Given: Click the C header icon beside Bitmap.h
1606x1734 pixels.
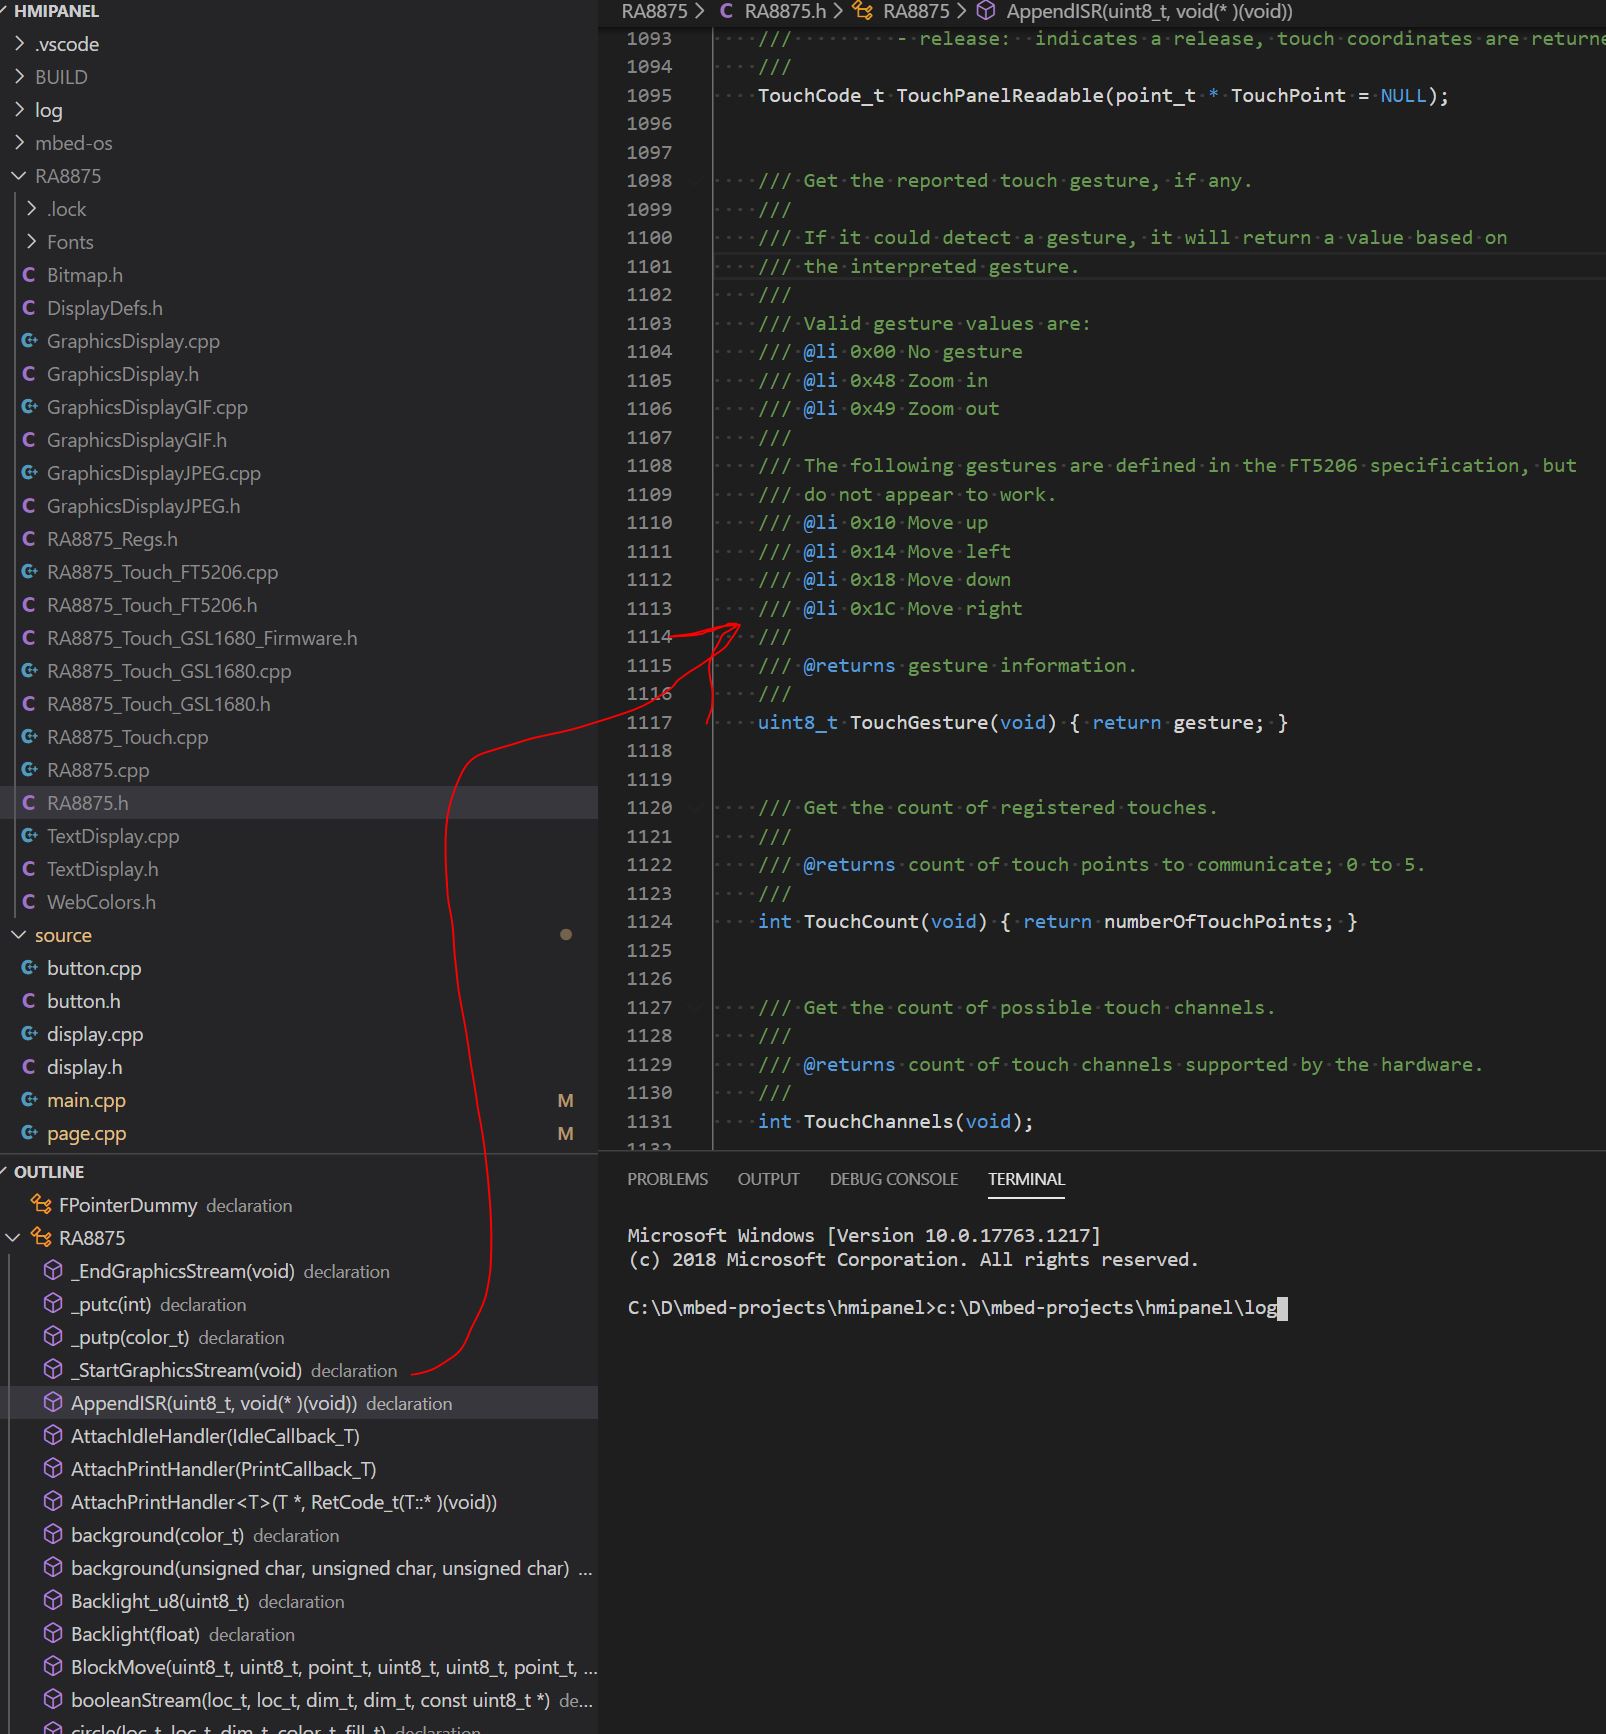Looking at the screenshot, I should point(29,275).
